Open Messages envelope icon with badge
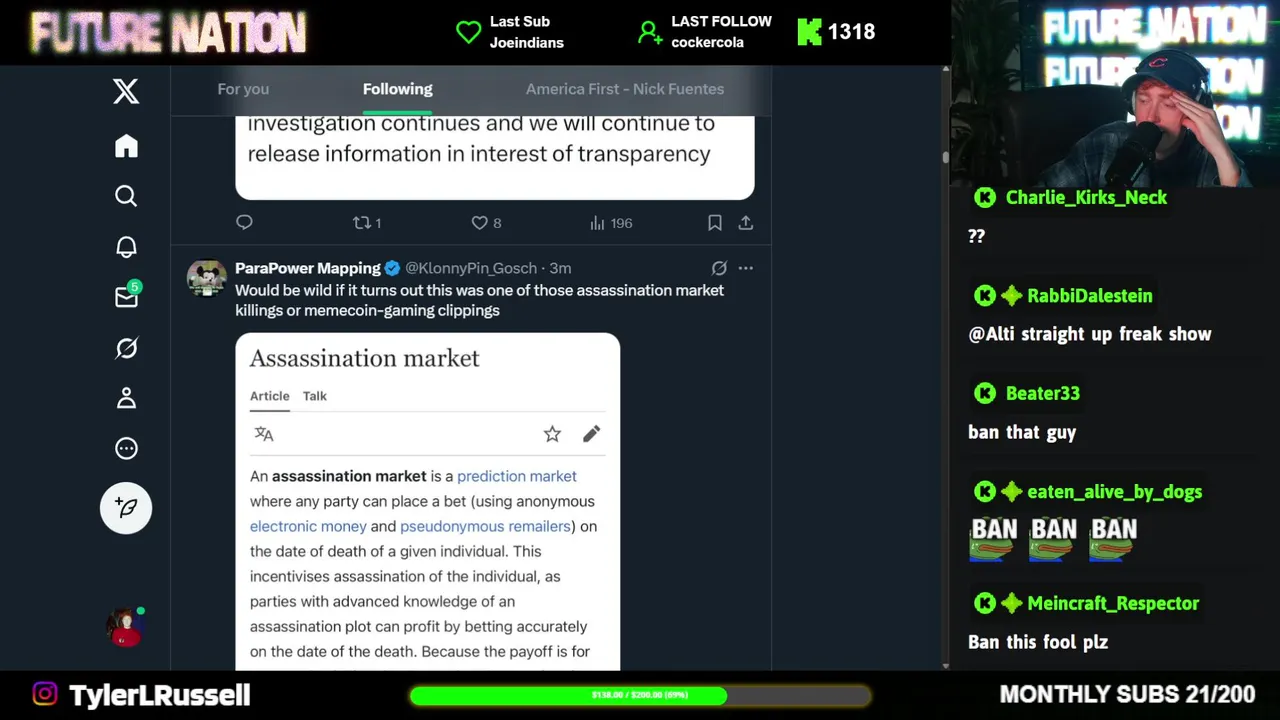This screenshot has width=1280, height=720. (127, 296)
